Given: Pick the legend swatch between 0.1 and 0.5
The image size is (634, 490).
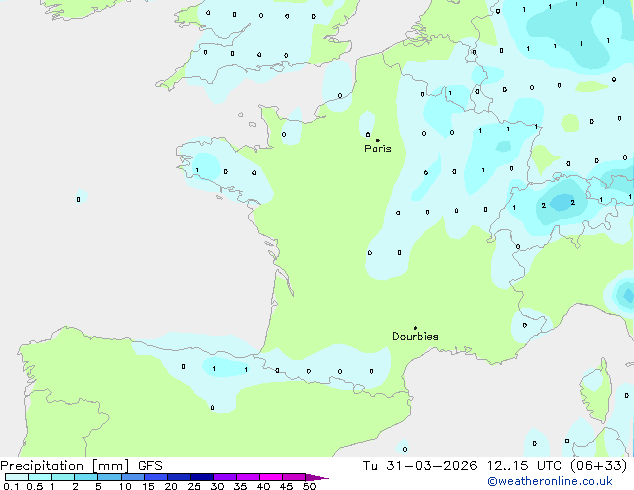Looking at the screenshot, I should click(x=17, y=477).
